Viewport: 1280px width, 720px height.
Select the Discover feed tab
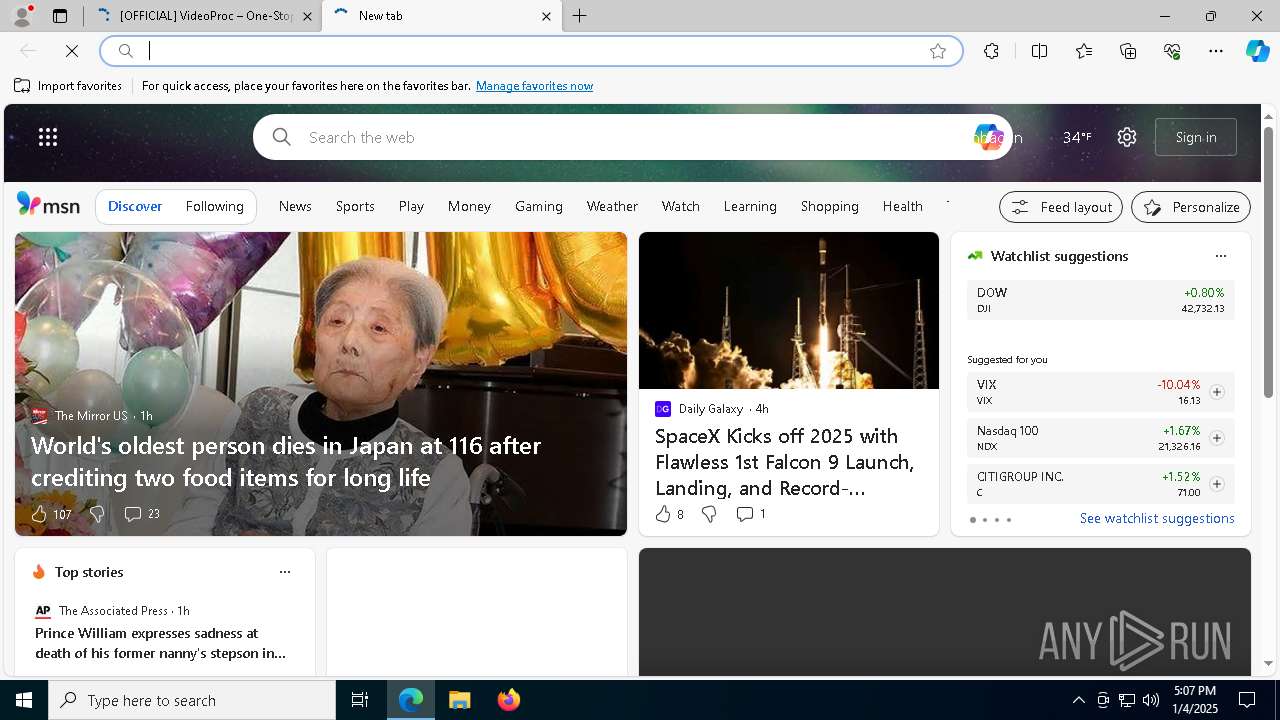(x=135, y=206)
